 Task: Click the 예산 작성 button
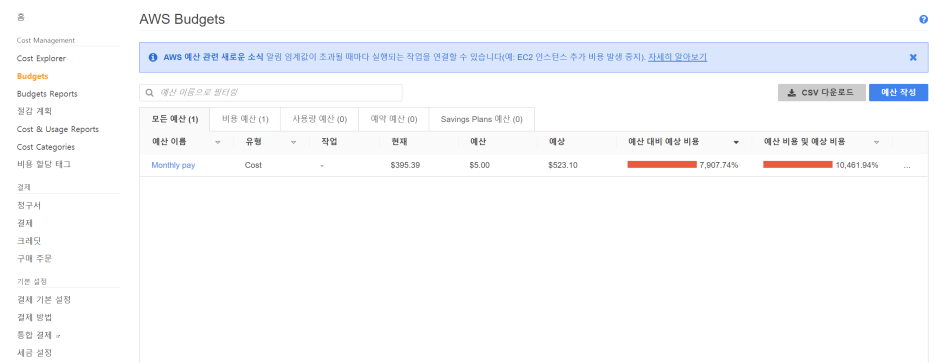coord(898,93)
